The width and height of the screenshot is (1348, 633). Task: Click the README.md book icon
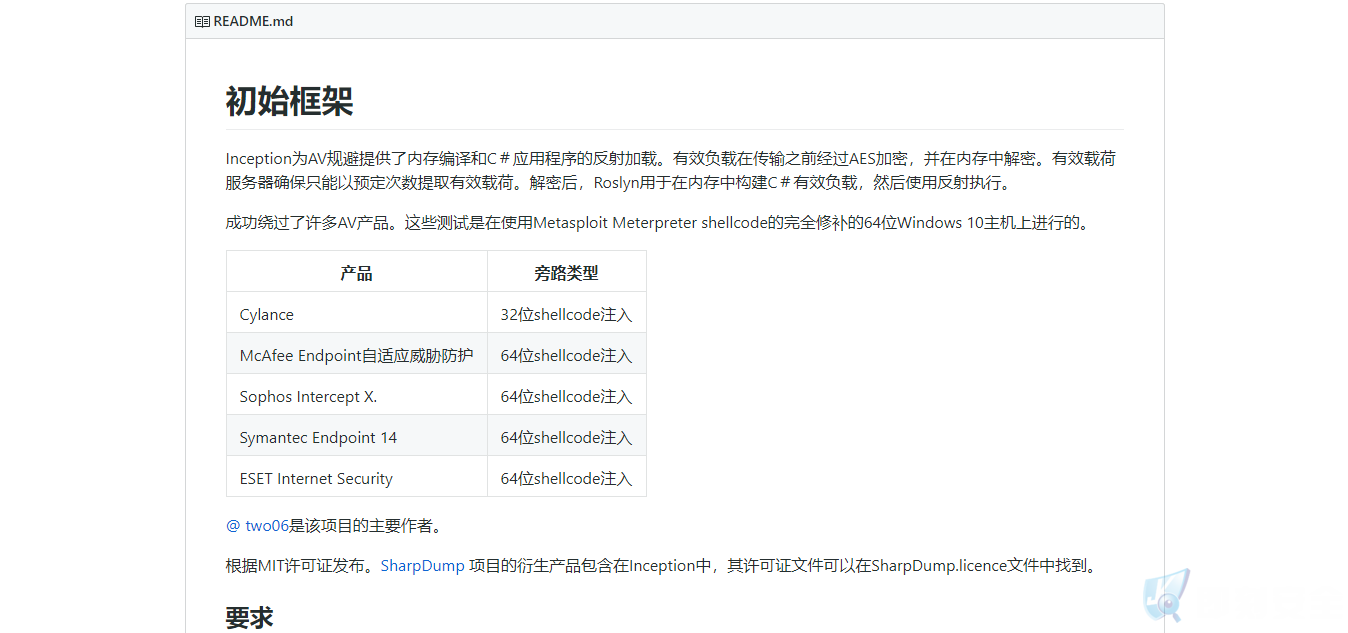pos(202,21)
